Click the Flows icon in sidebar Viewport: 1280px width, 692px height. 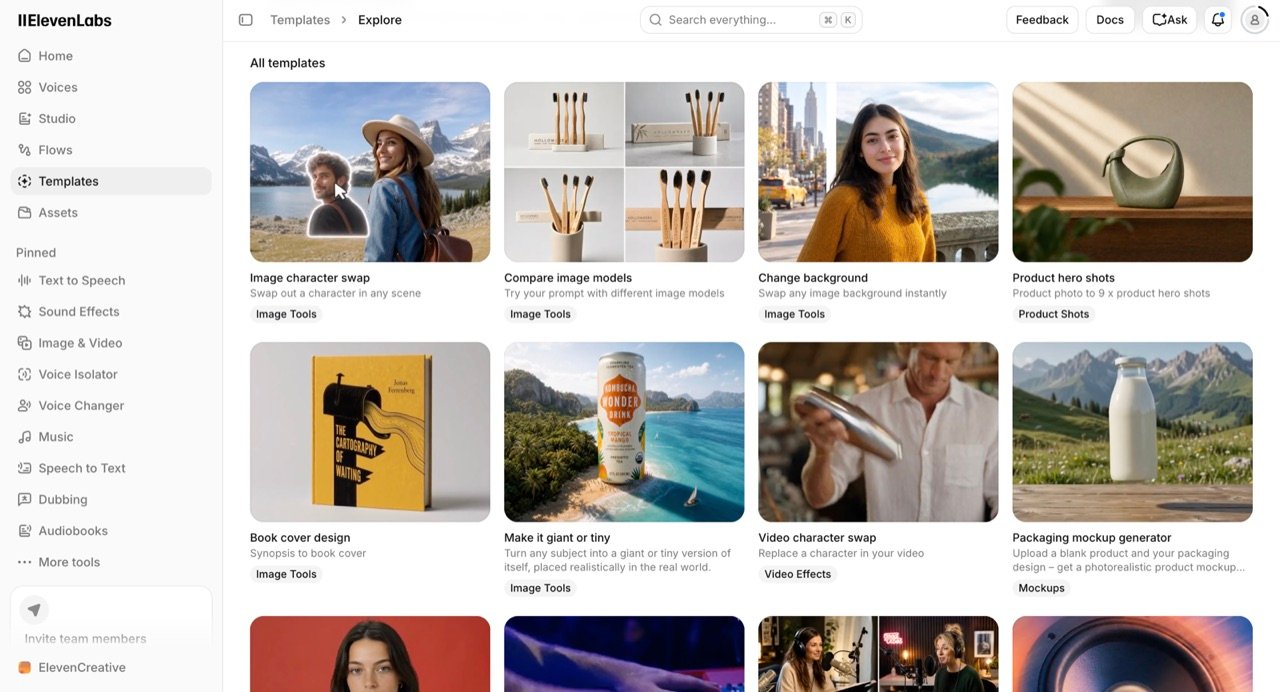click(25, 150)
